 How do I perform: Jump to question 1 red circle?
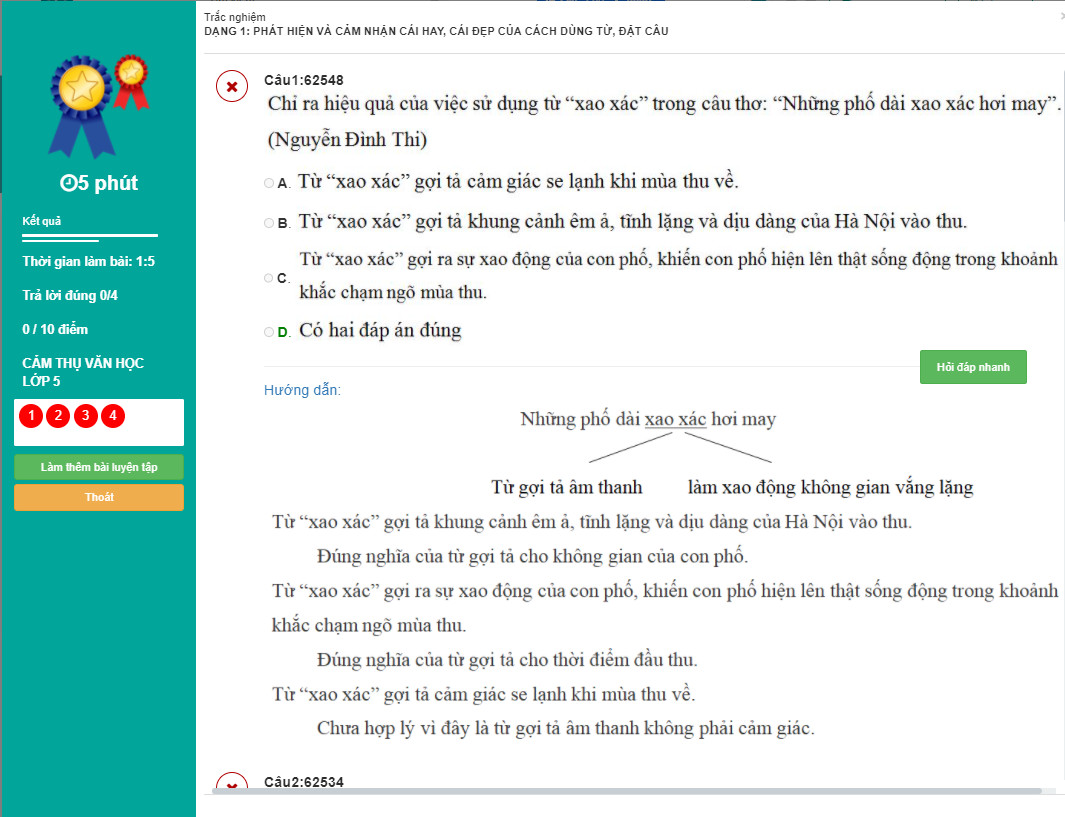pyautogui.click(x=31, y=416)
